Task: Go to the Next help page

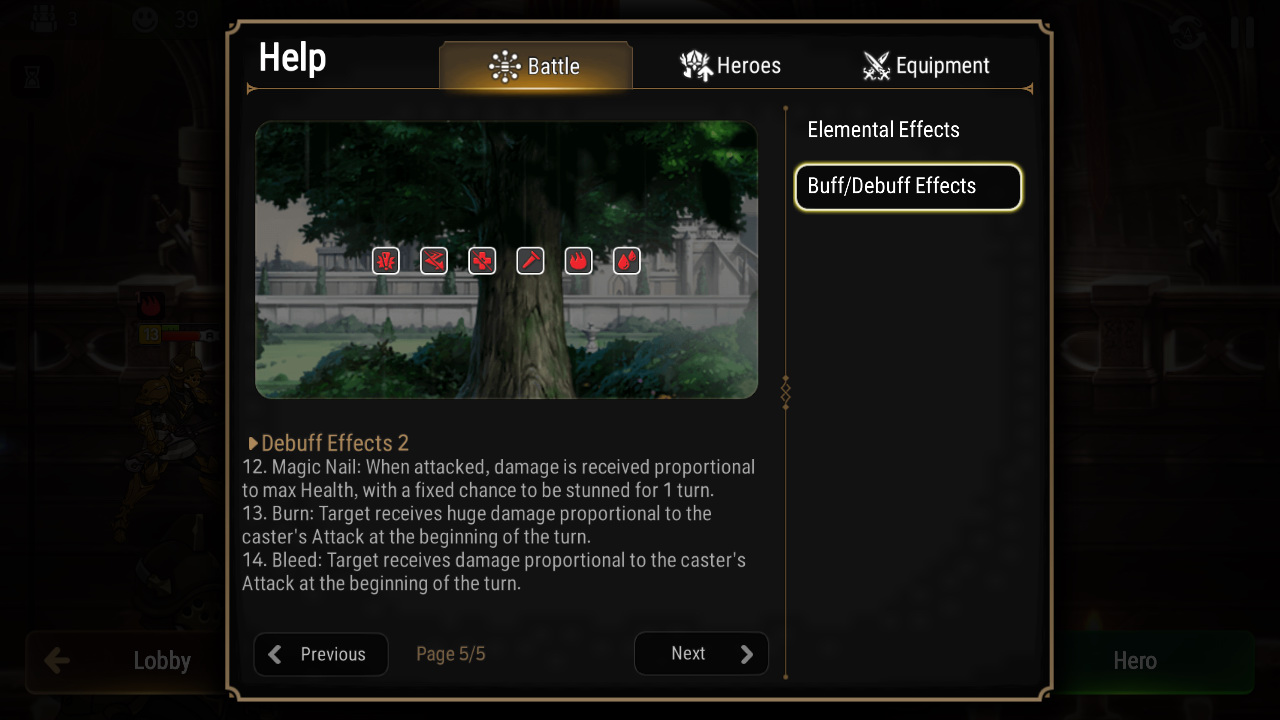Action: pos(701,654)
